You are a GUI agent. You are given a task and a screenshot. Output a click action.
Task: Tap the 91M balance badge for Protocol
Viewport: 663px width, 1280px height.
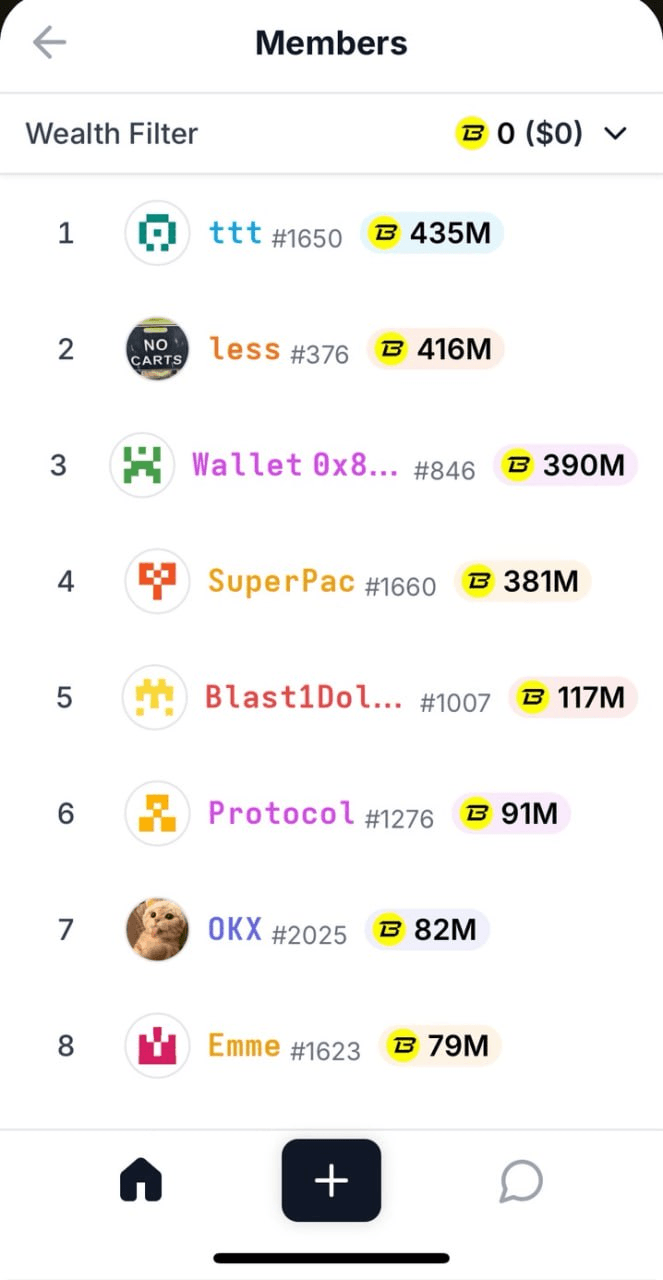coord(511,813)
